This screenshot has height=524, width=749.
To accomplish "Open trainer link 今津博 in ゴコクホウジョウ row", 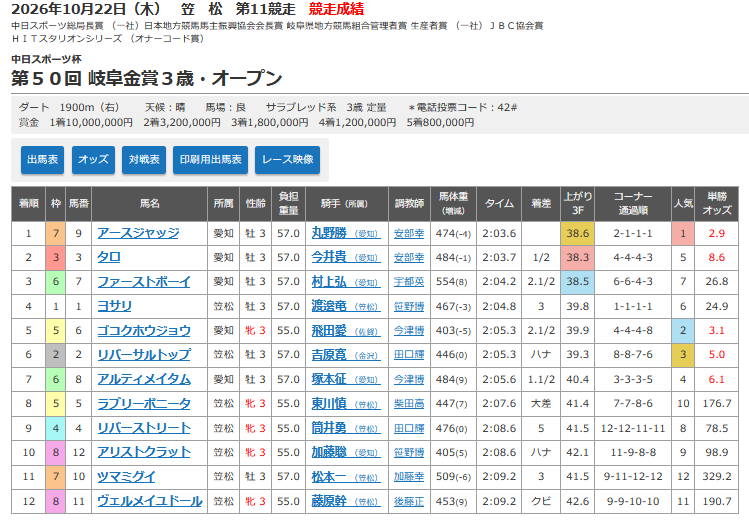I will point(409,331).
